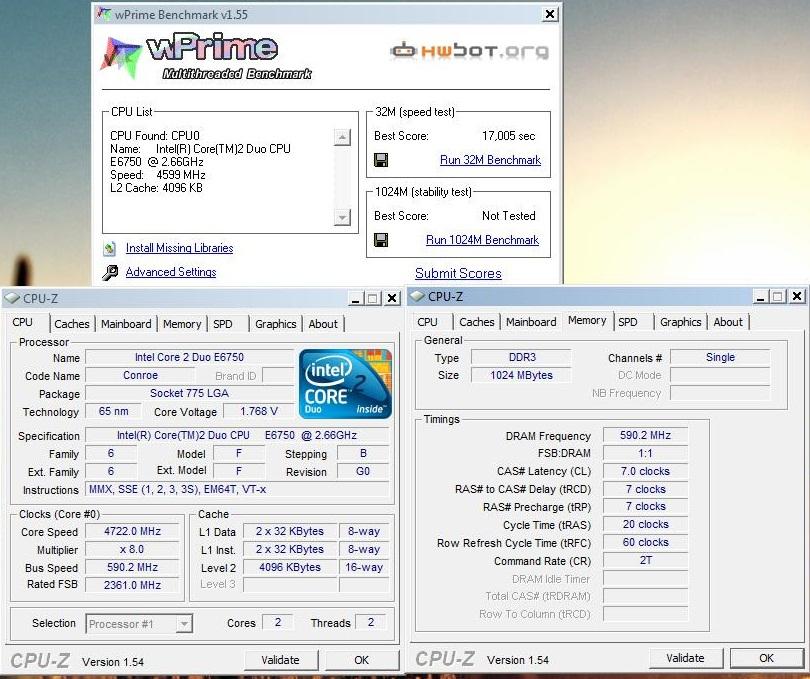
Task: Run the 1024M Benchmark
Action: pos(482,240)
